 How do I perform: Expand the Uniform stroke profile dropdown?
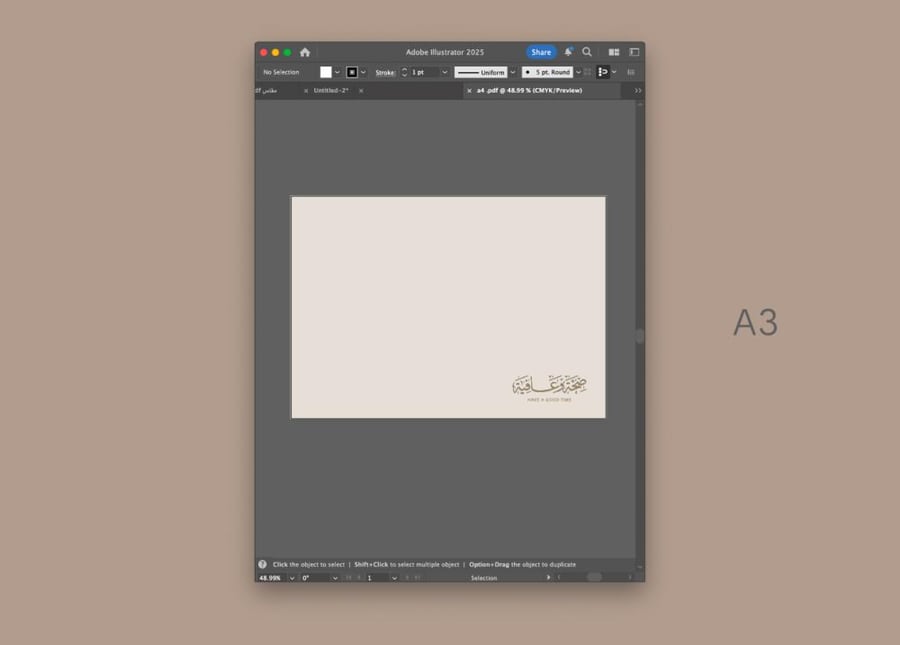(513, 72)
